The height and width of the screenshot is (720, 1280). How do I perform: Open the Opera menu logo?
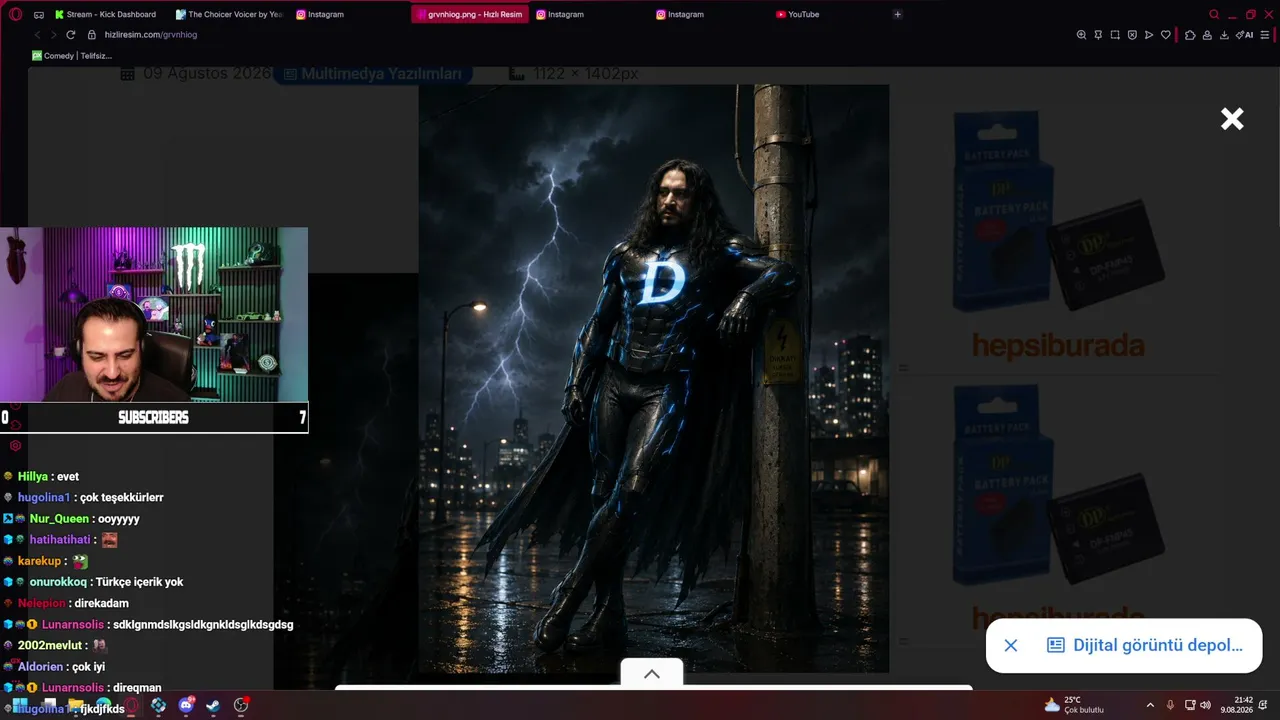click(x=15, y=14)
